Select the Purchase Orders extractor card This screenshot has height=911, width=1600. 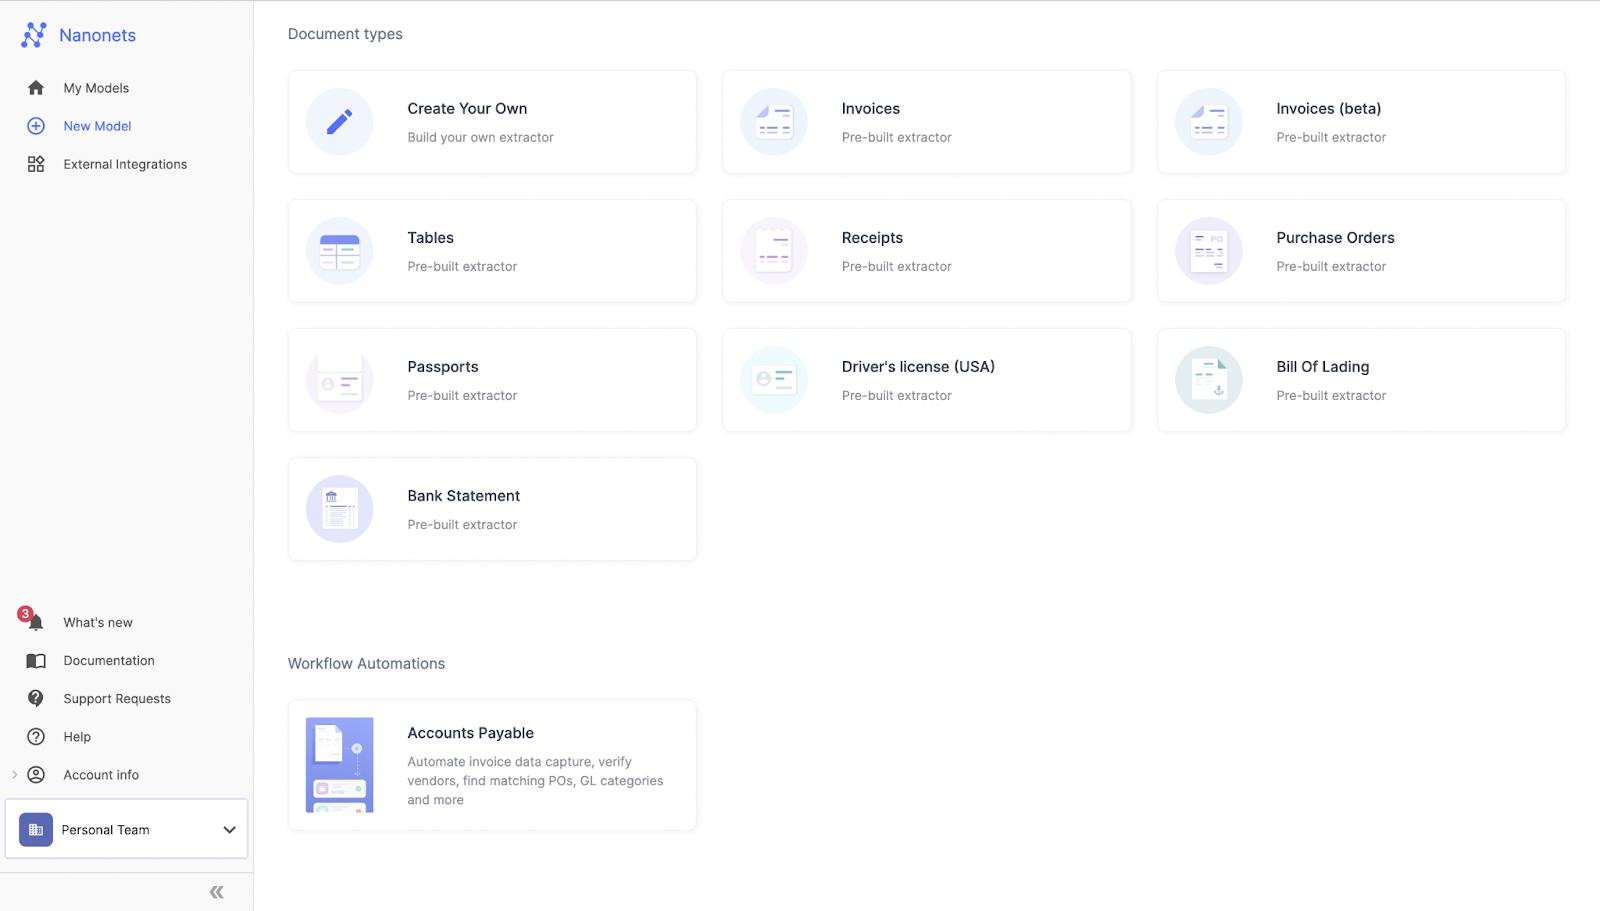(x=1361, y=251)
